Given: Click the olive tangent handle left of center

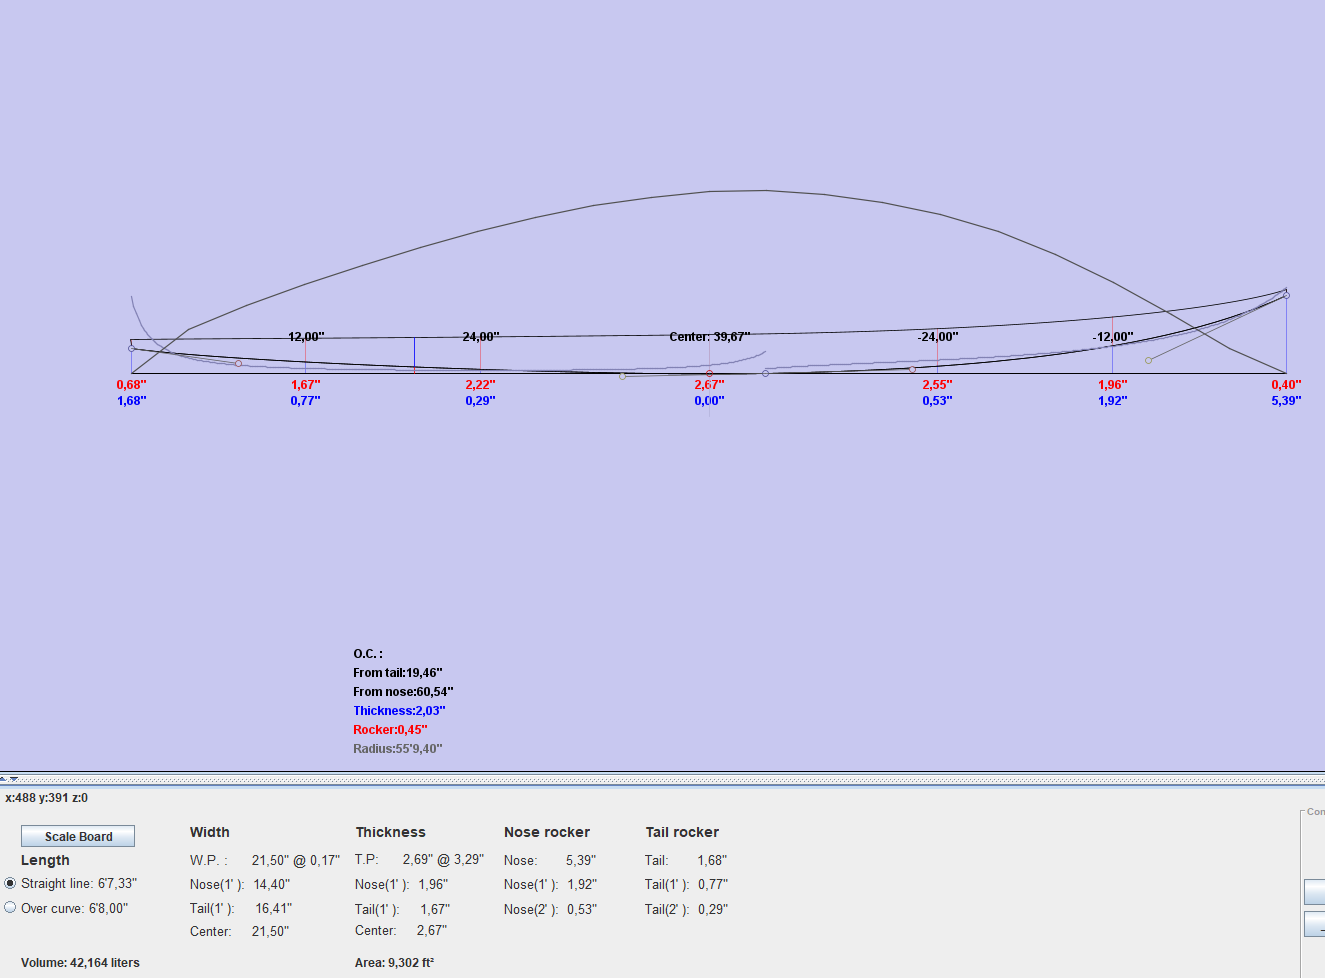Looking at the screenshot, I should pos(622,376).
